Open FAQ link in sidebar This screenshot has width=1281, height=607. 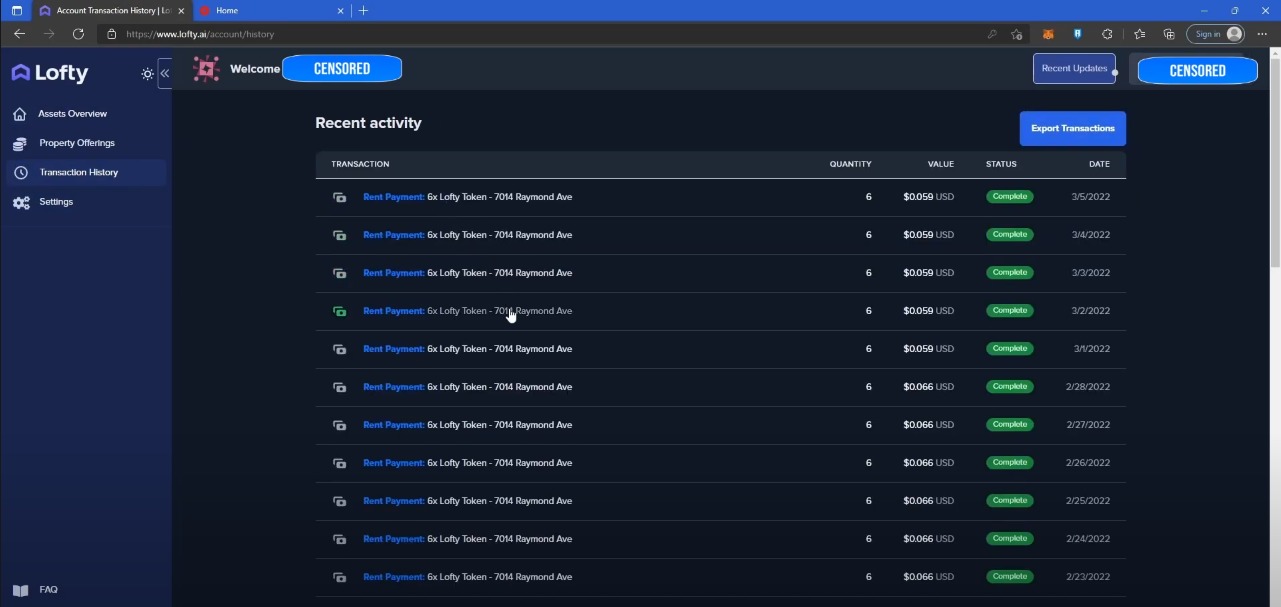coord(48,590)
